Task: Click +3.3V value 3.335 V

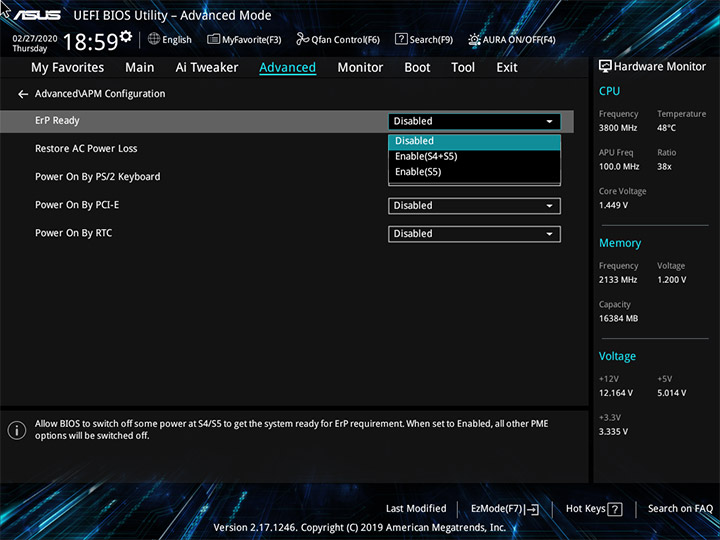Action: point(613,432)
